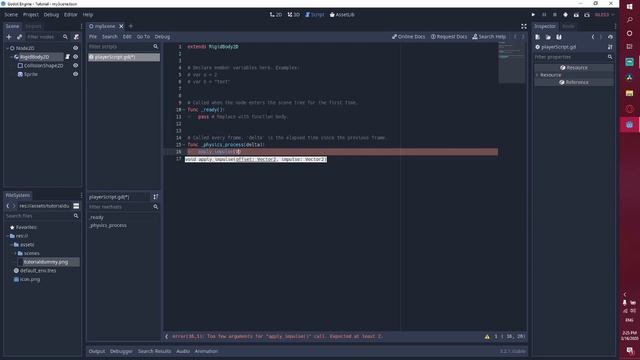Open Inspector tools next to playerScript.gd
The image size is (640, 360).
point(610,47)
